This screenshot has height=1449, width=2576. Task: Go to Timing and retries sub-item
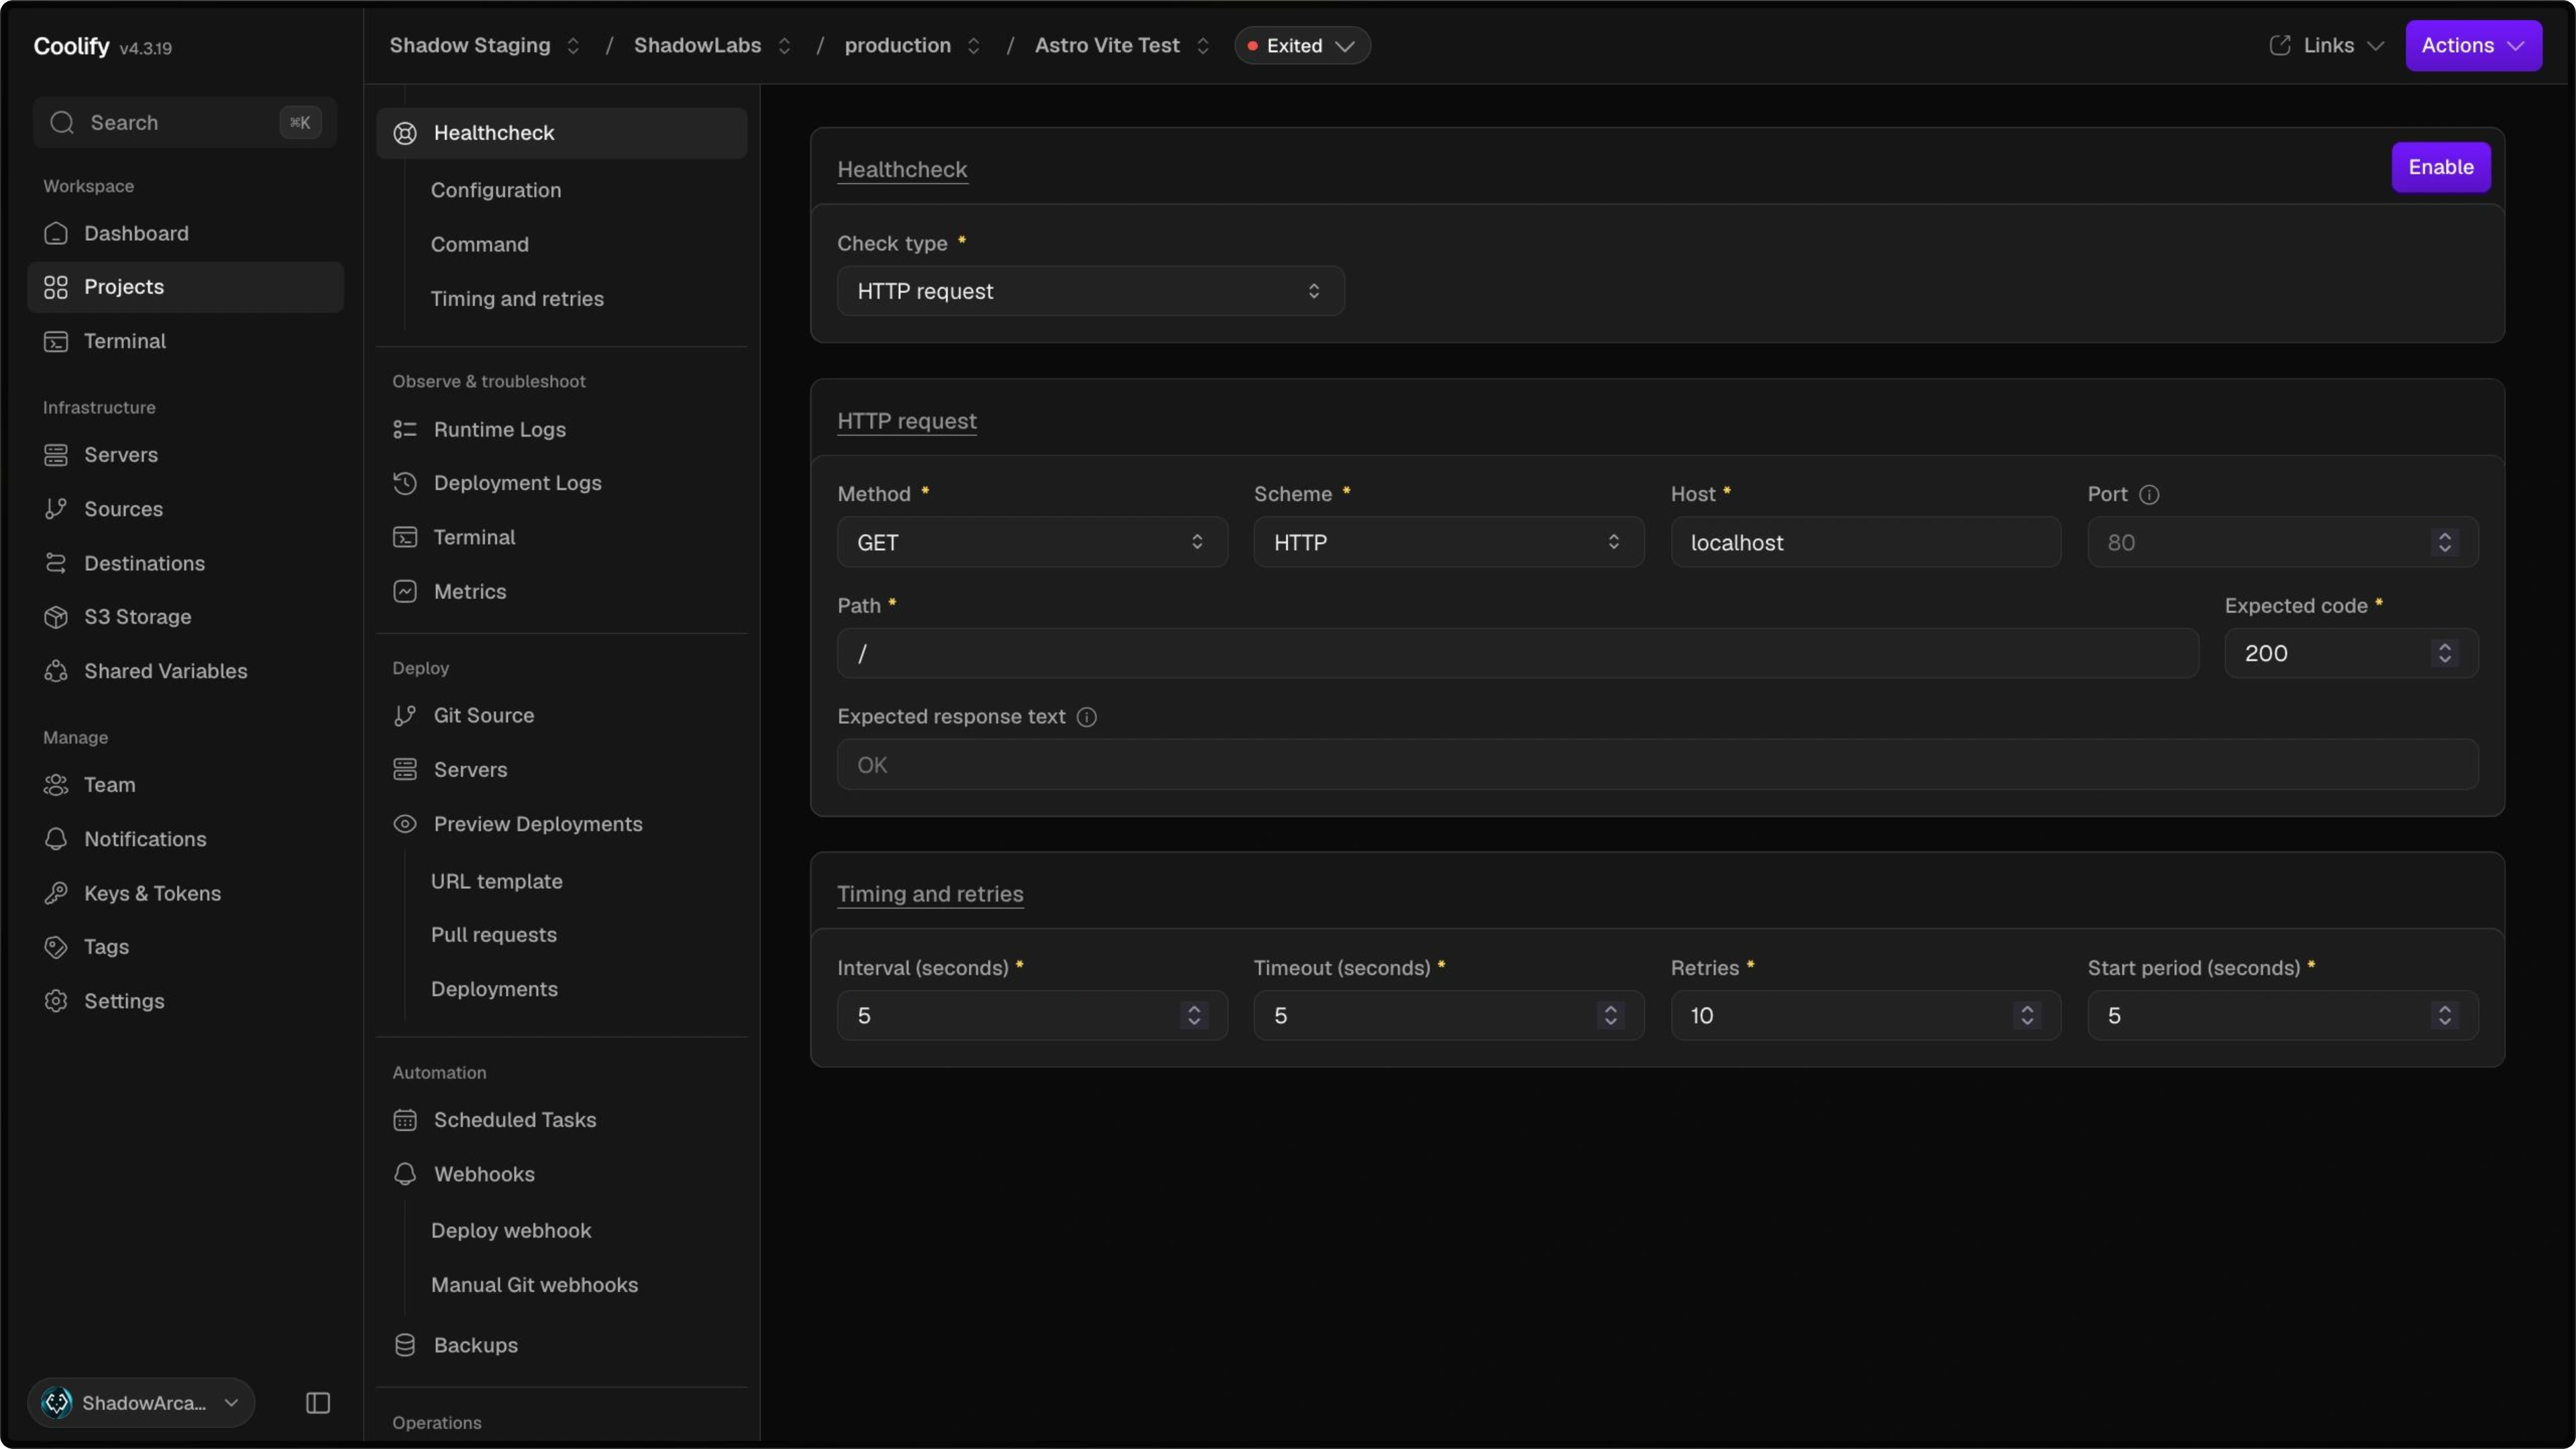[517, 299]
